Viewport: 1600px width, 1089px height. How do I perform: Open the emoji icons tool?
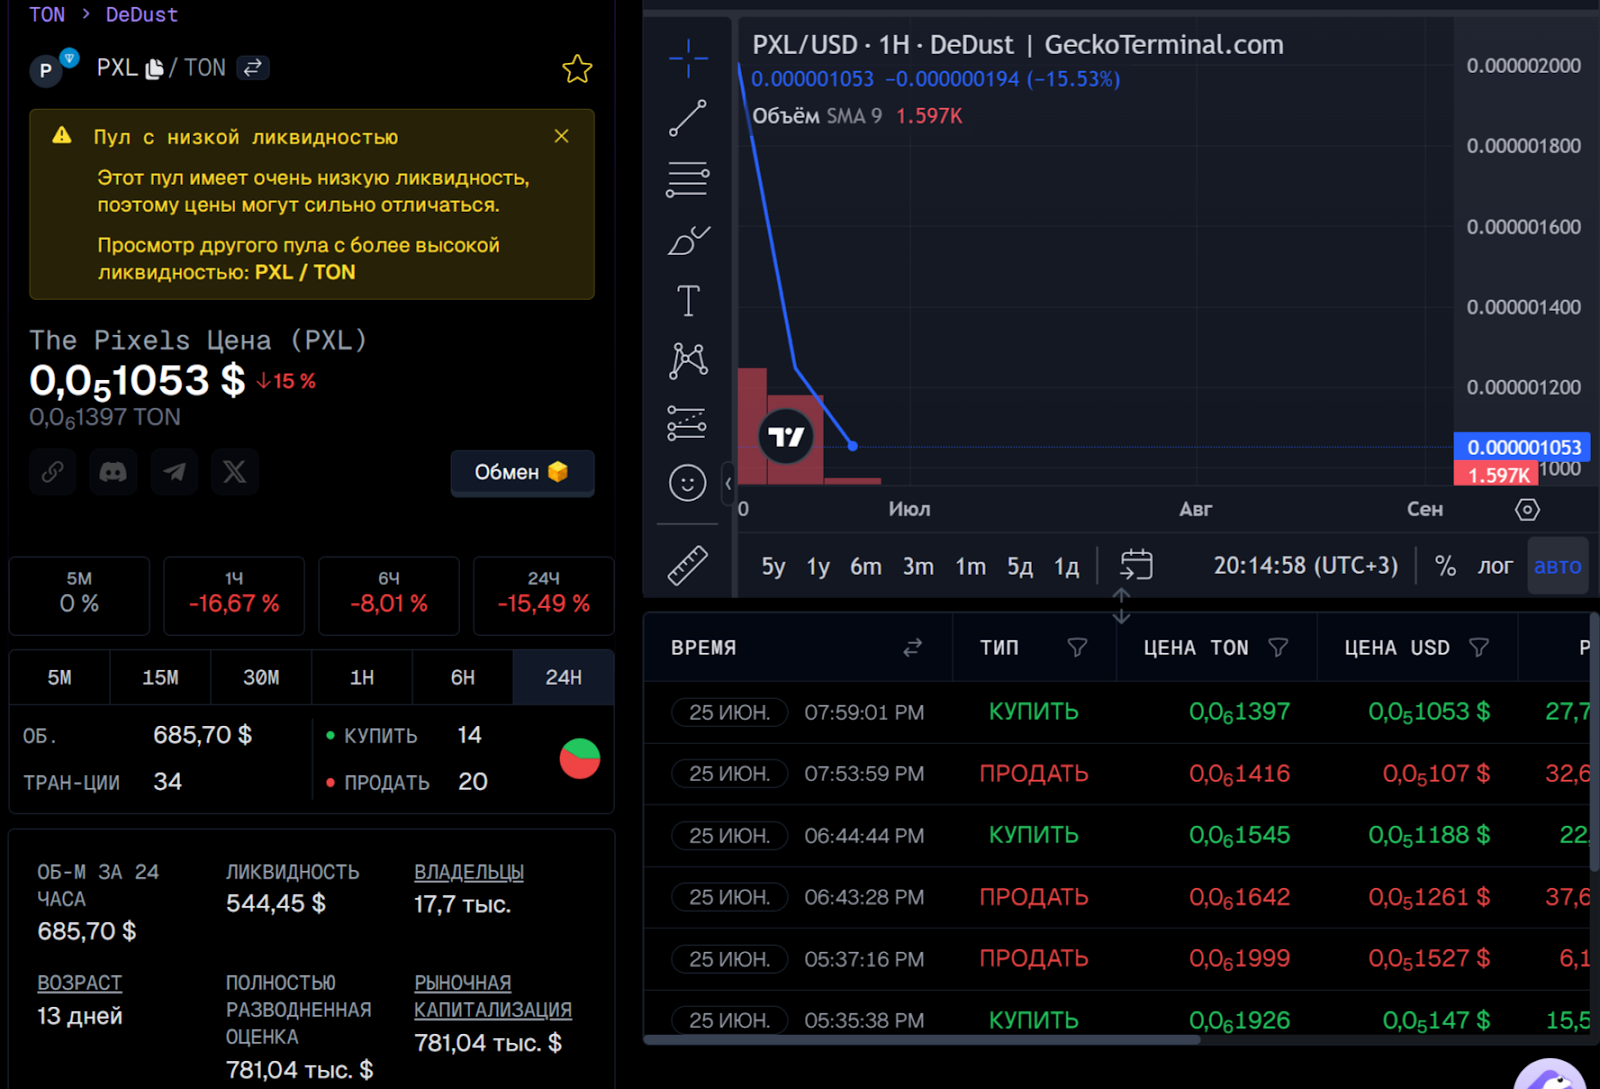pos(687,484)
